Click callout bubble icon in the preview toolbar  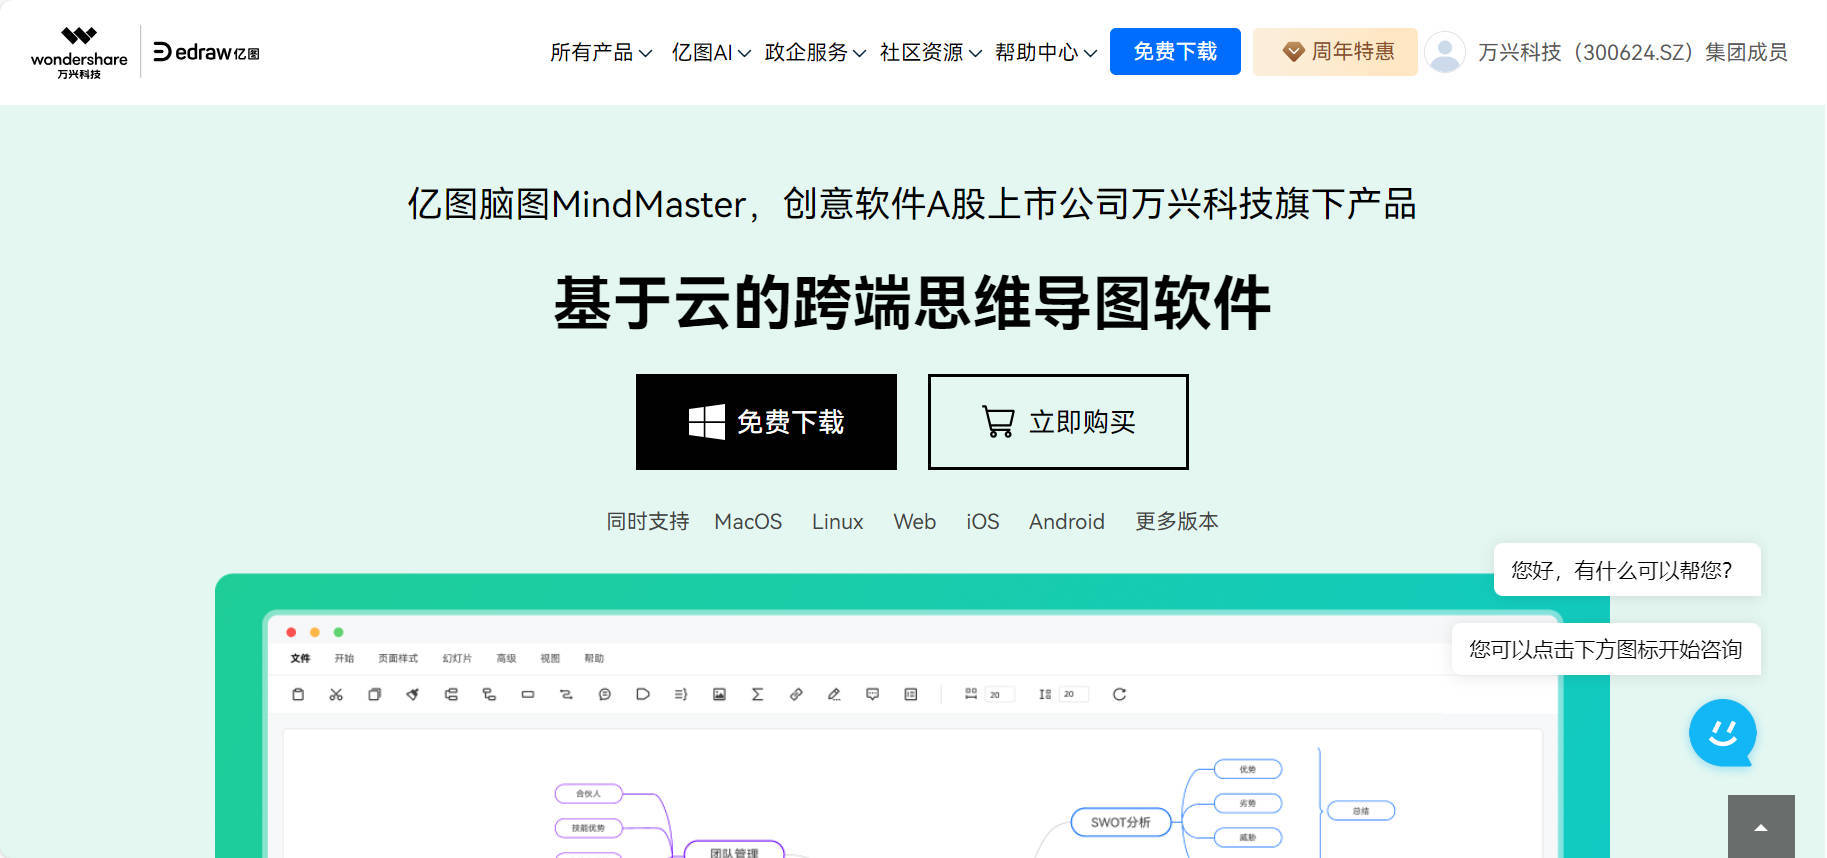[605, 694]
